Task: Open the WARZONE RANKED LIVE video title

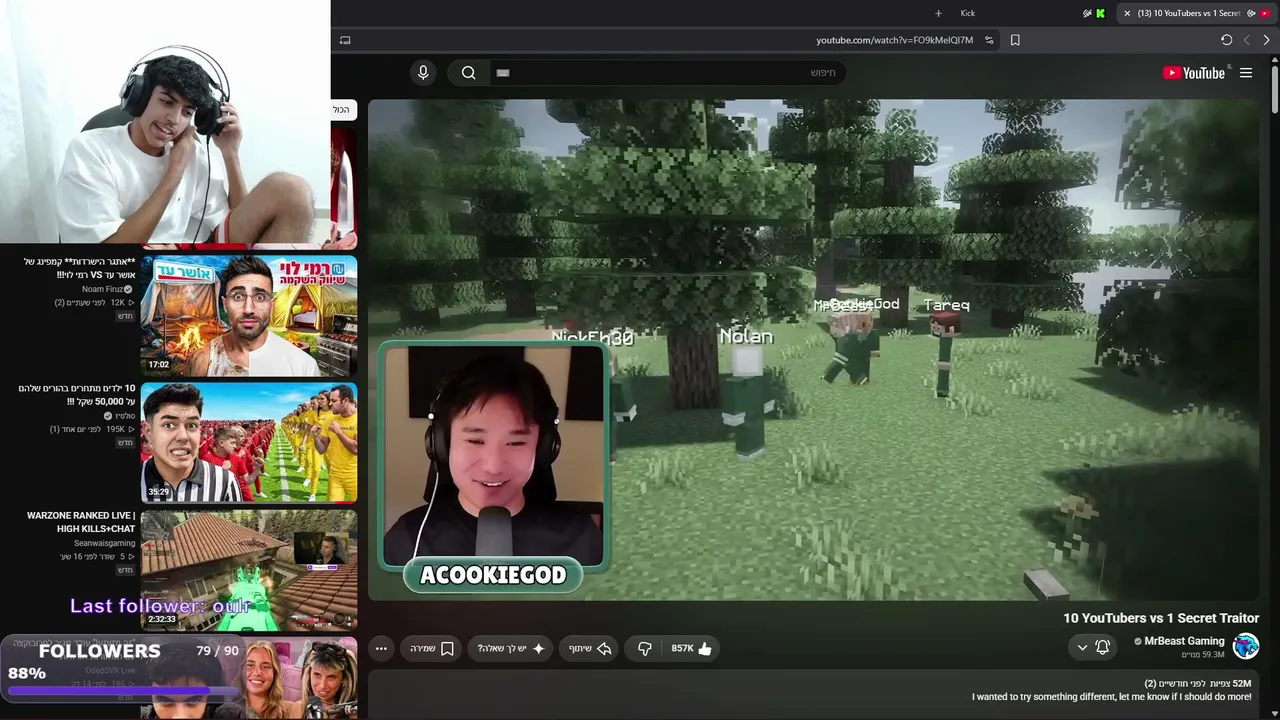Action: click(x=81, y=522)
